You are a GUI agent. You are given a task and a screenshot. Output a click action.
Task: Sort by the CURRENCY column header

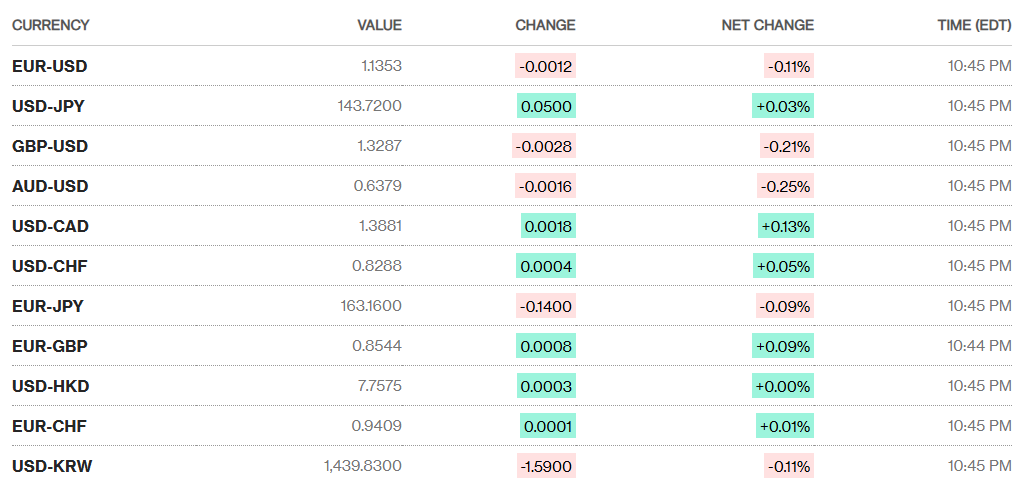50,25
